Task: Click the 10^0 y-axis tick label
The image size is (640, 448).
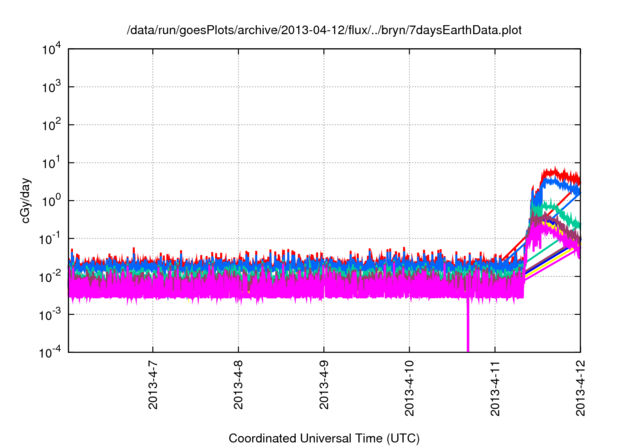Action: point(51,201)
